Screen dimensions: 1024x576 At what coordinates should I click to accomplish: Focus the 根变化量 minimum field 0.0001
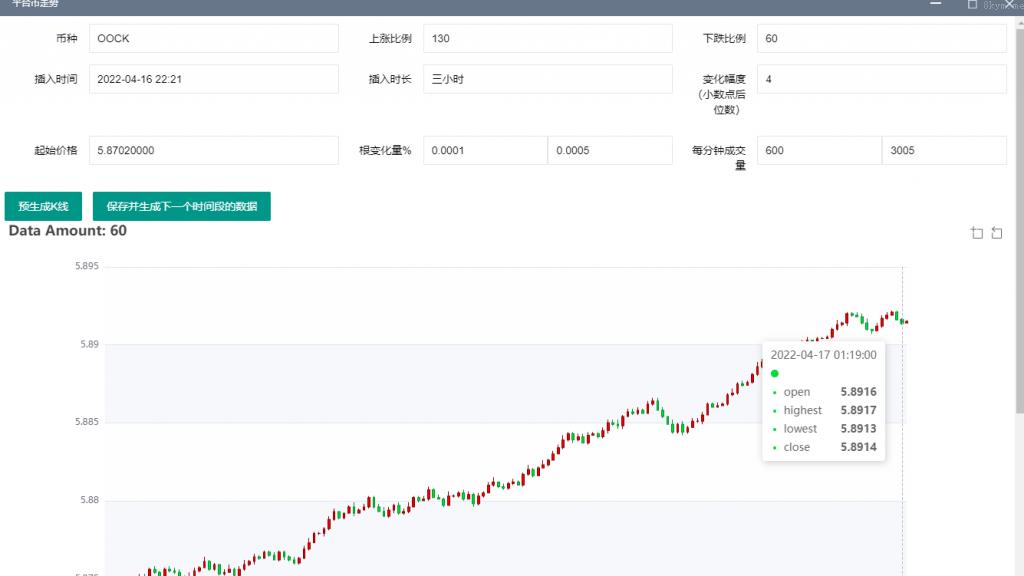click(x=485, y=151)
